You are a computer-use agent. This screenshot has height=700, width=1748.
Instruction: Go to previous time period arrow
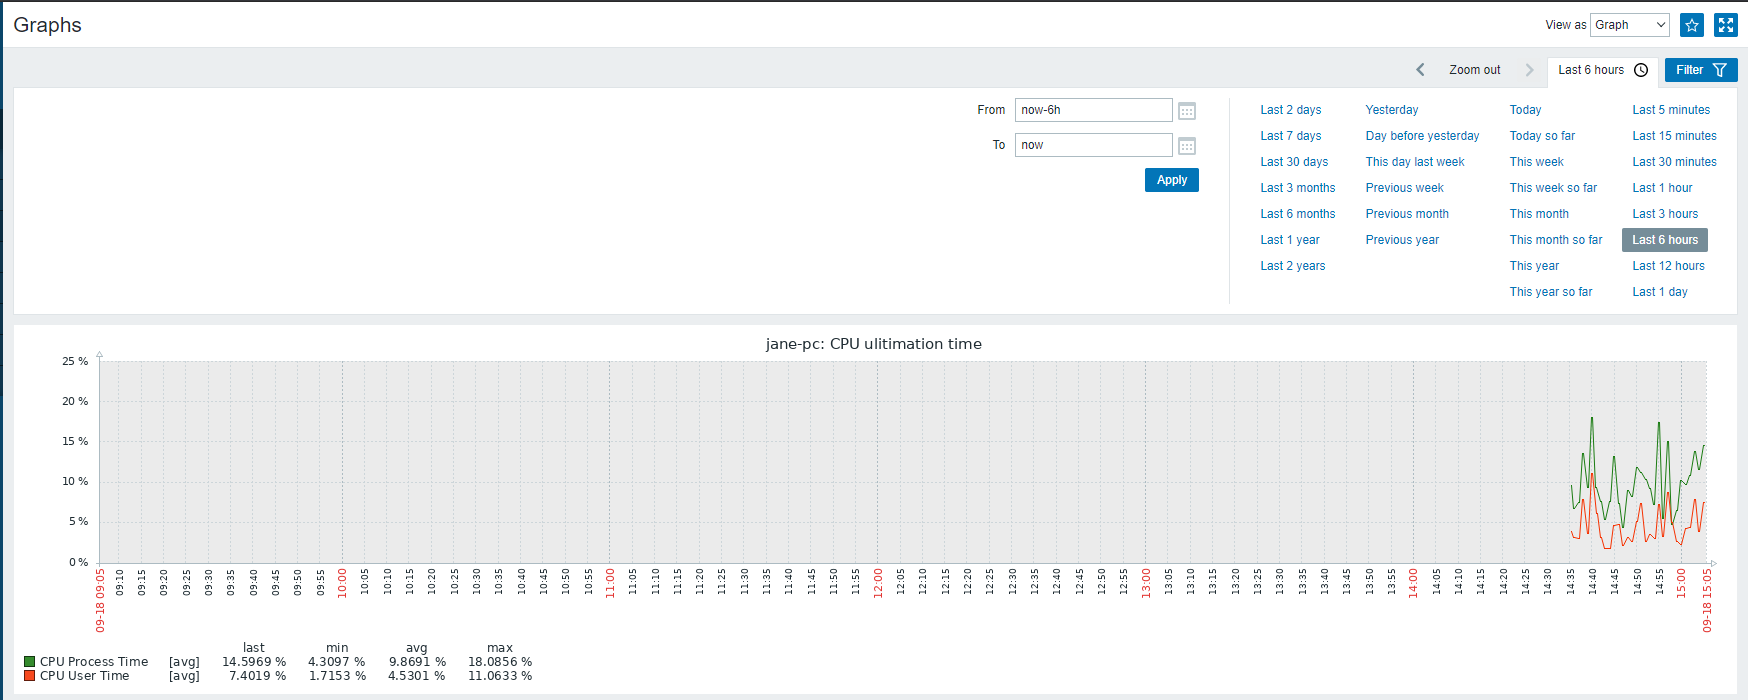(1420, 70)
